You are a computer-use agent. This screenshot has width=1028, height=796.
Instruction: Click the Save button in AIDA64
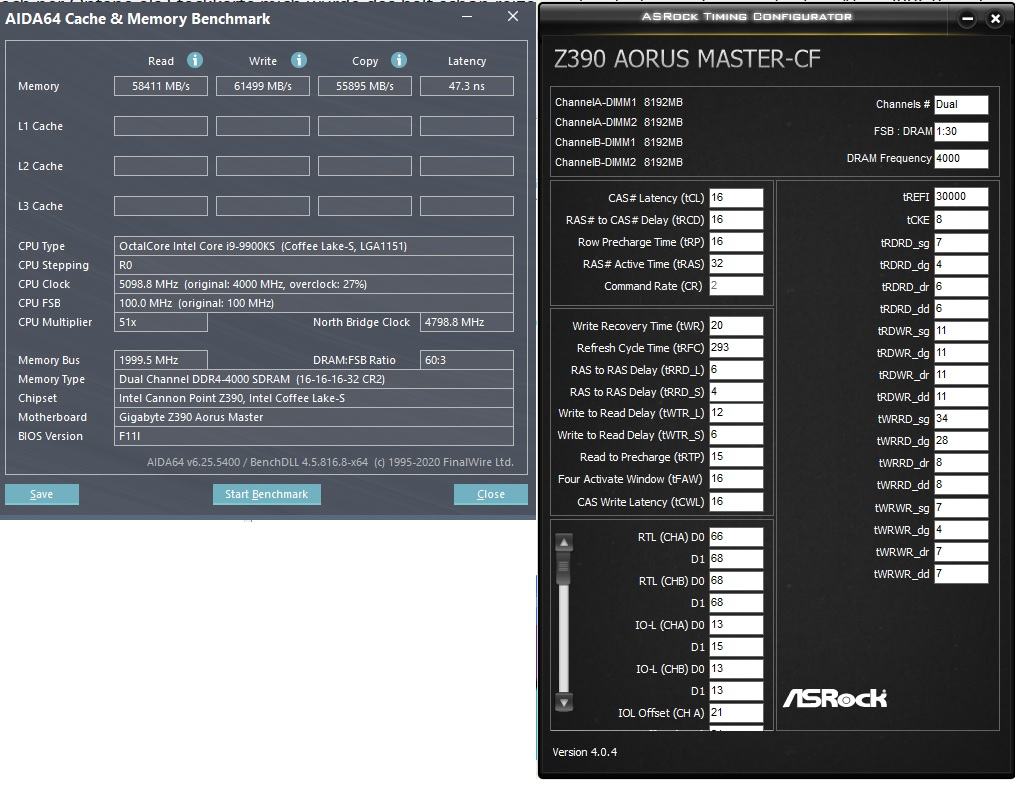pos(42,494)
